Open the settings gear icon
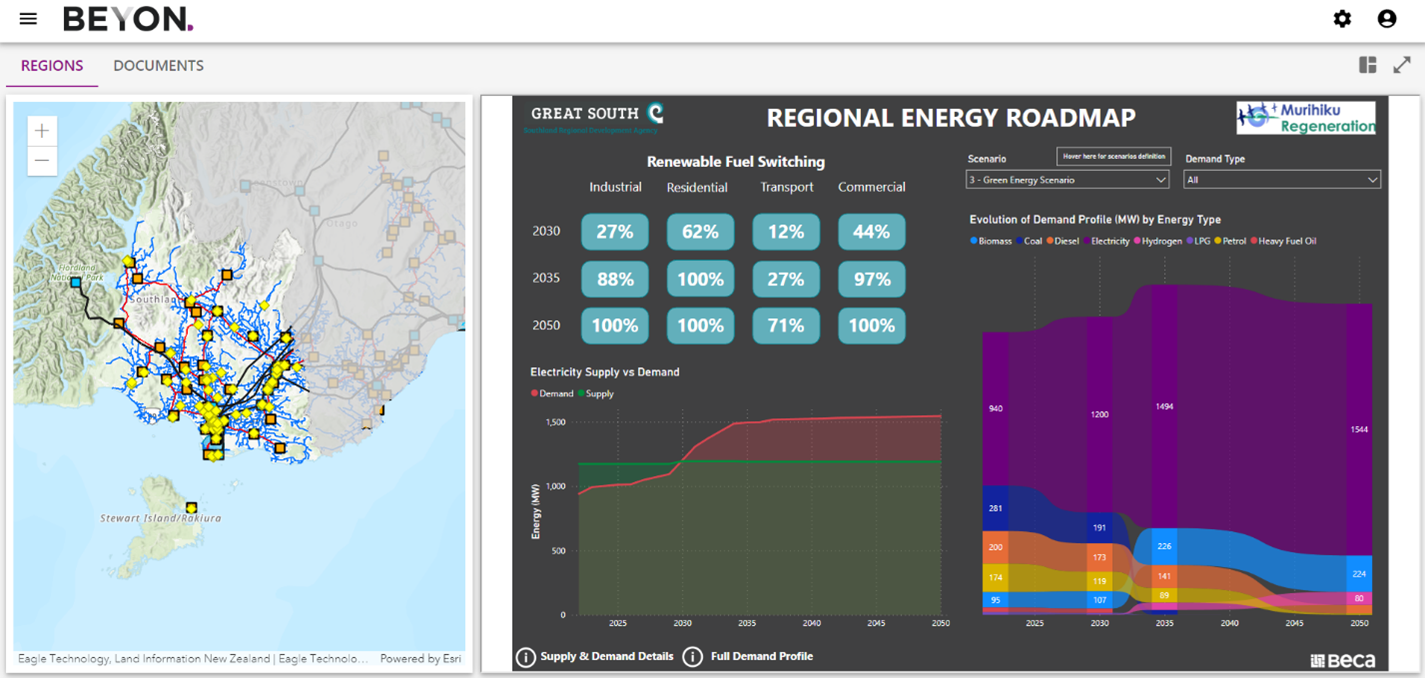 point(1342,18)
